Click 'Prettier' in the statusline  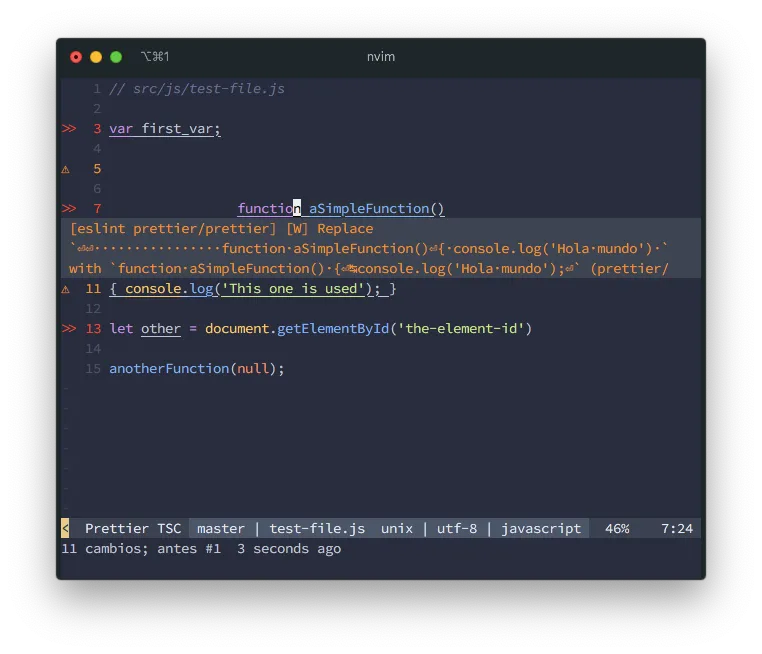[x=117, y=528]
